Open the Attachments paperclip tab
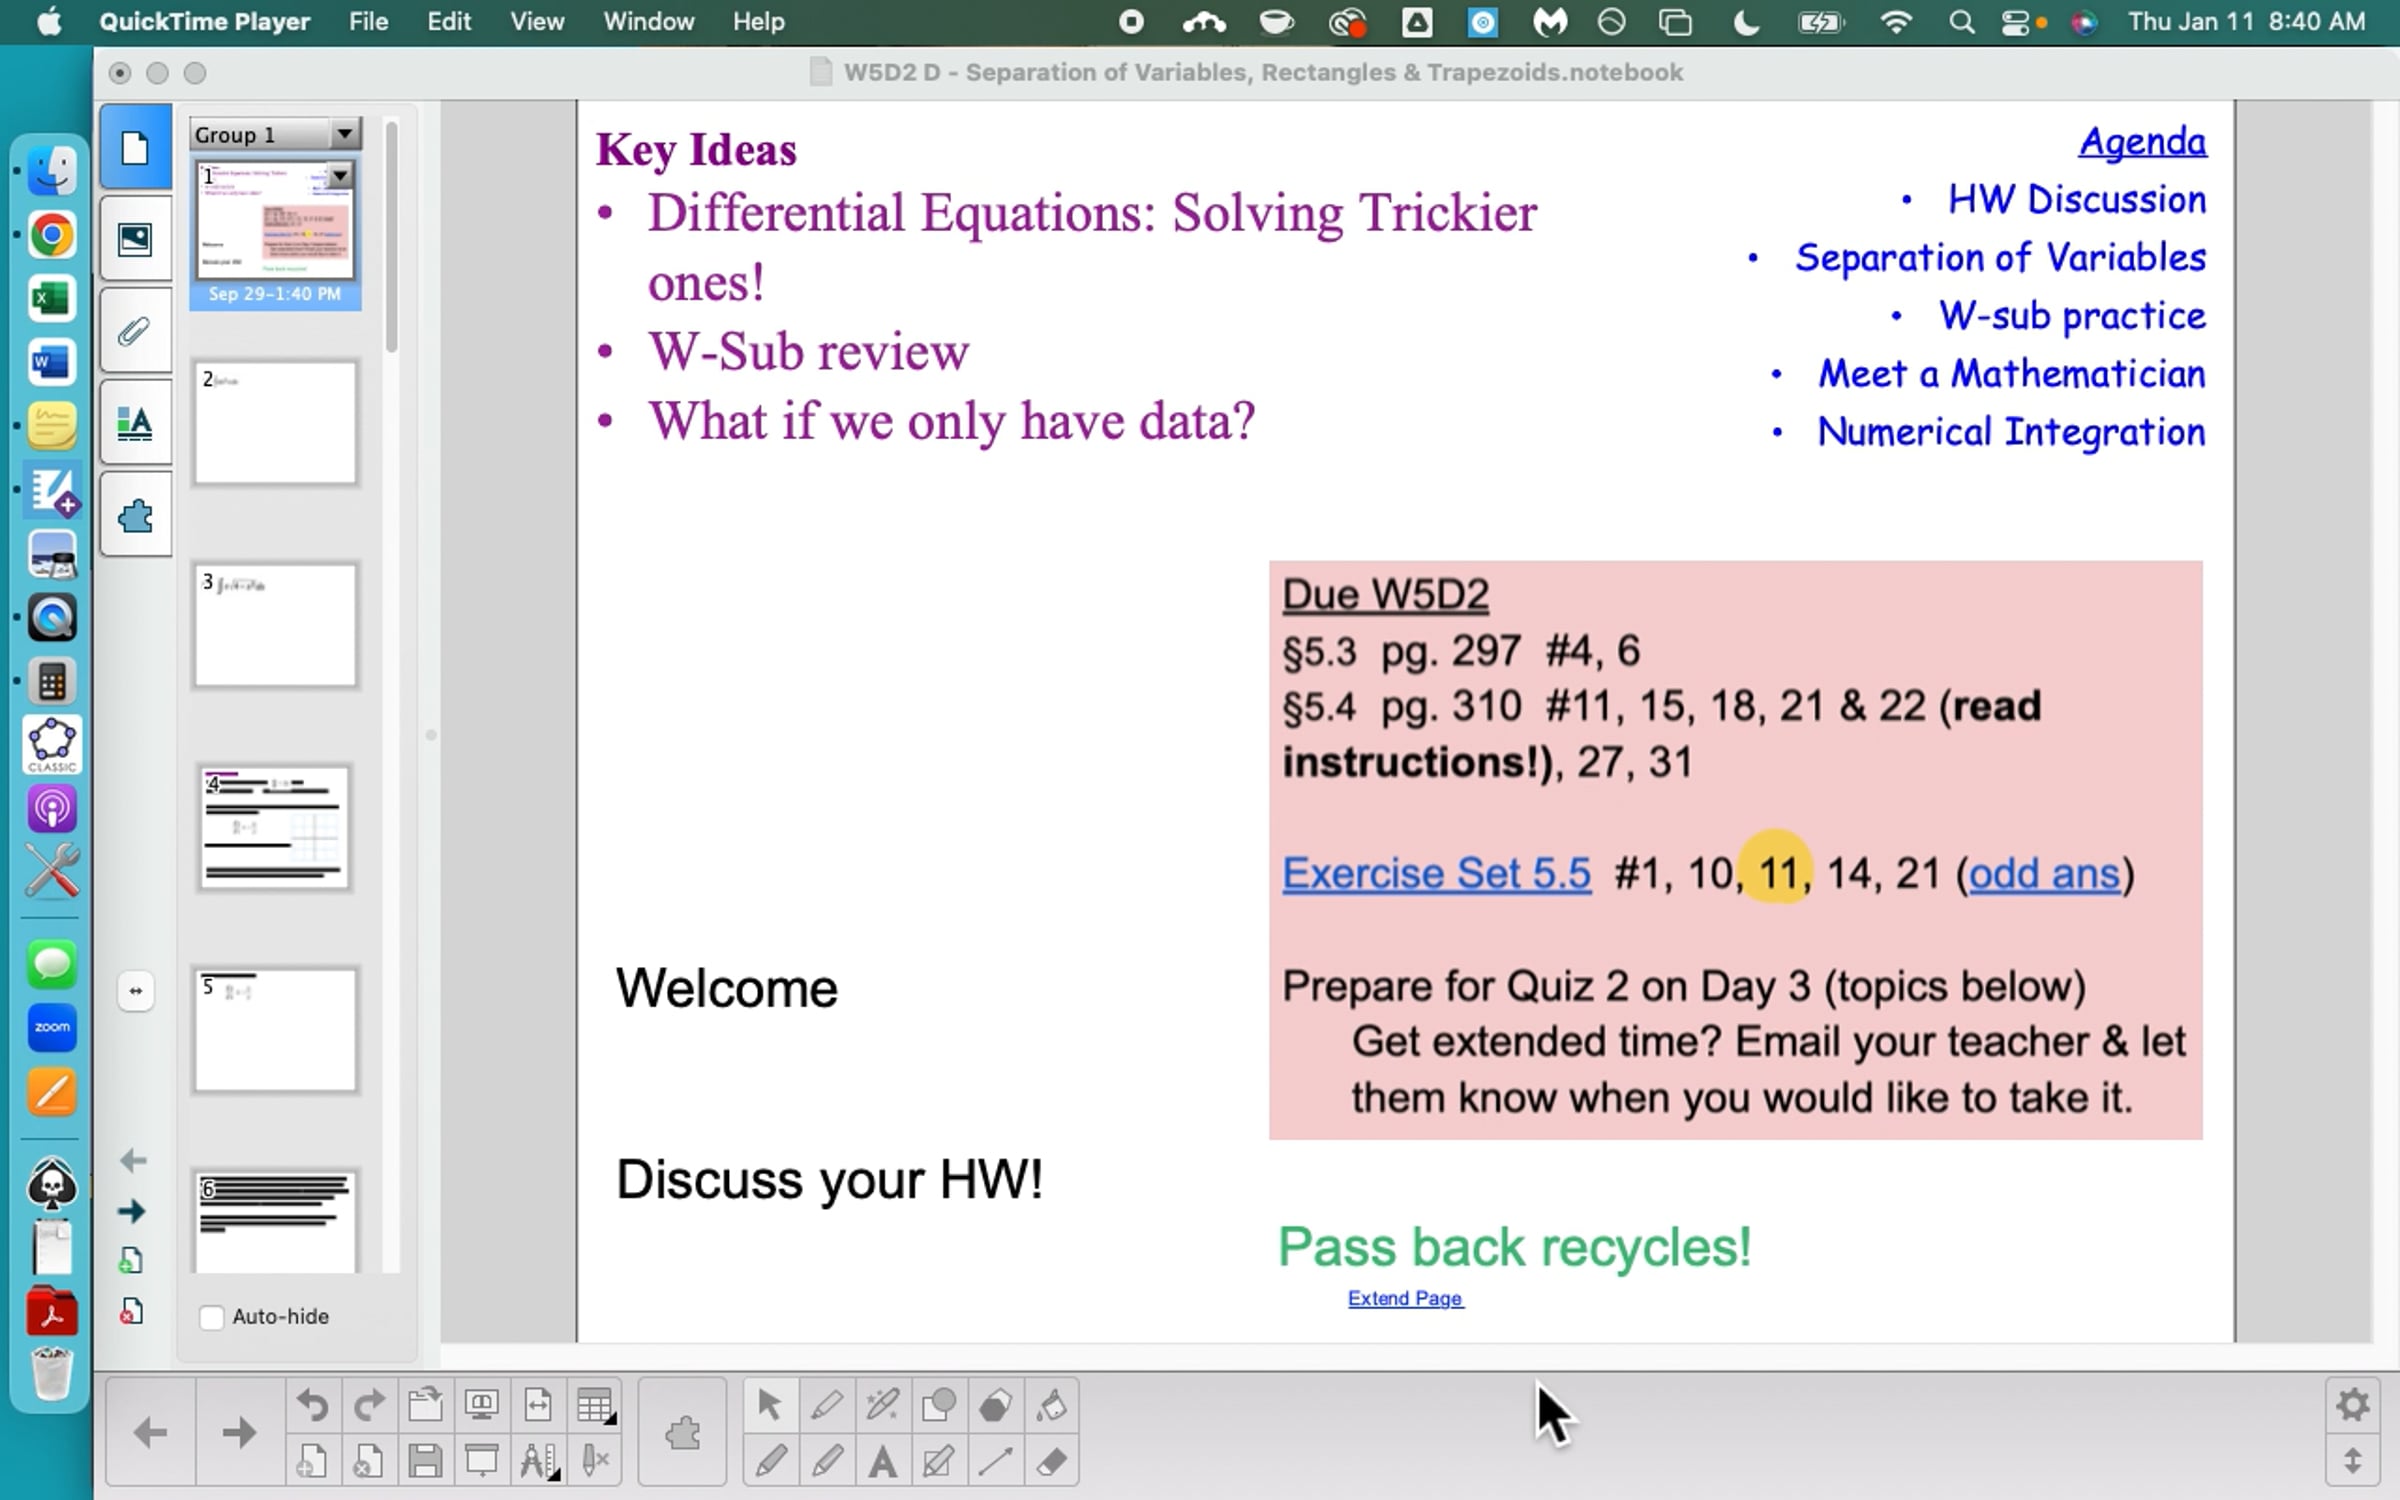This screenshot has height=1500, width=2400. 135,331
